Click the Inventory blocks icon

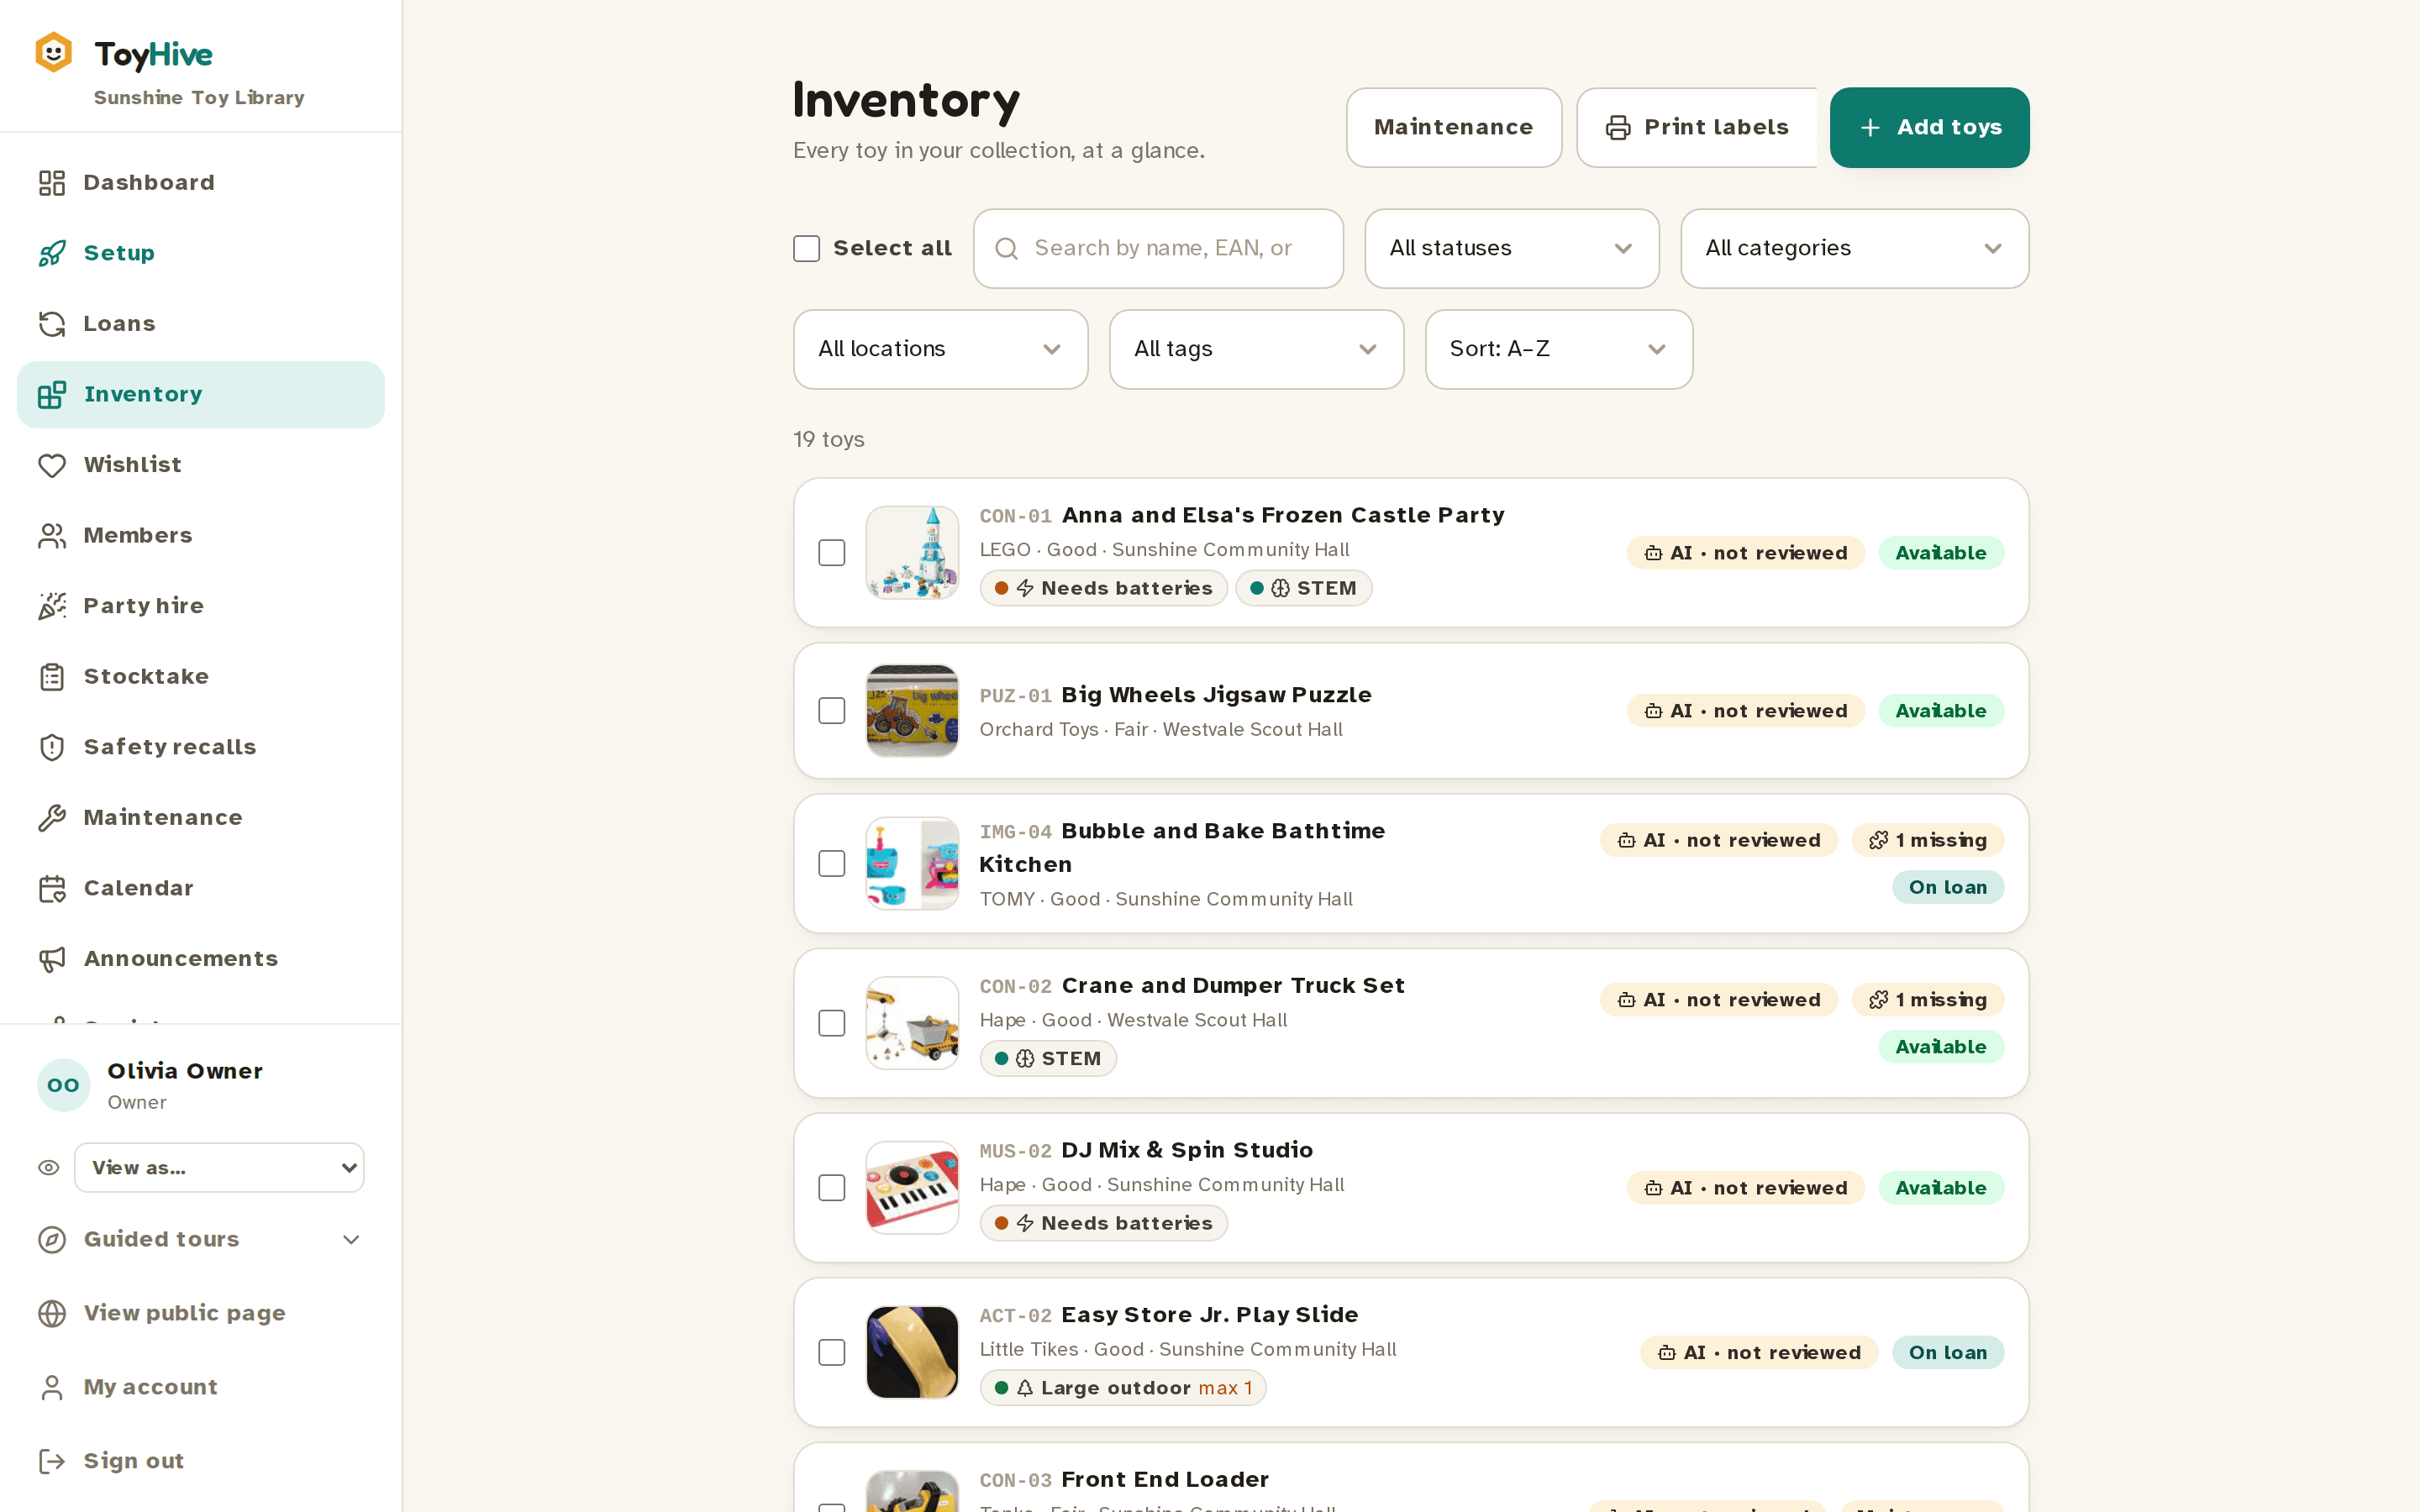click(52, 395)
